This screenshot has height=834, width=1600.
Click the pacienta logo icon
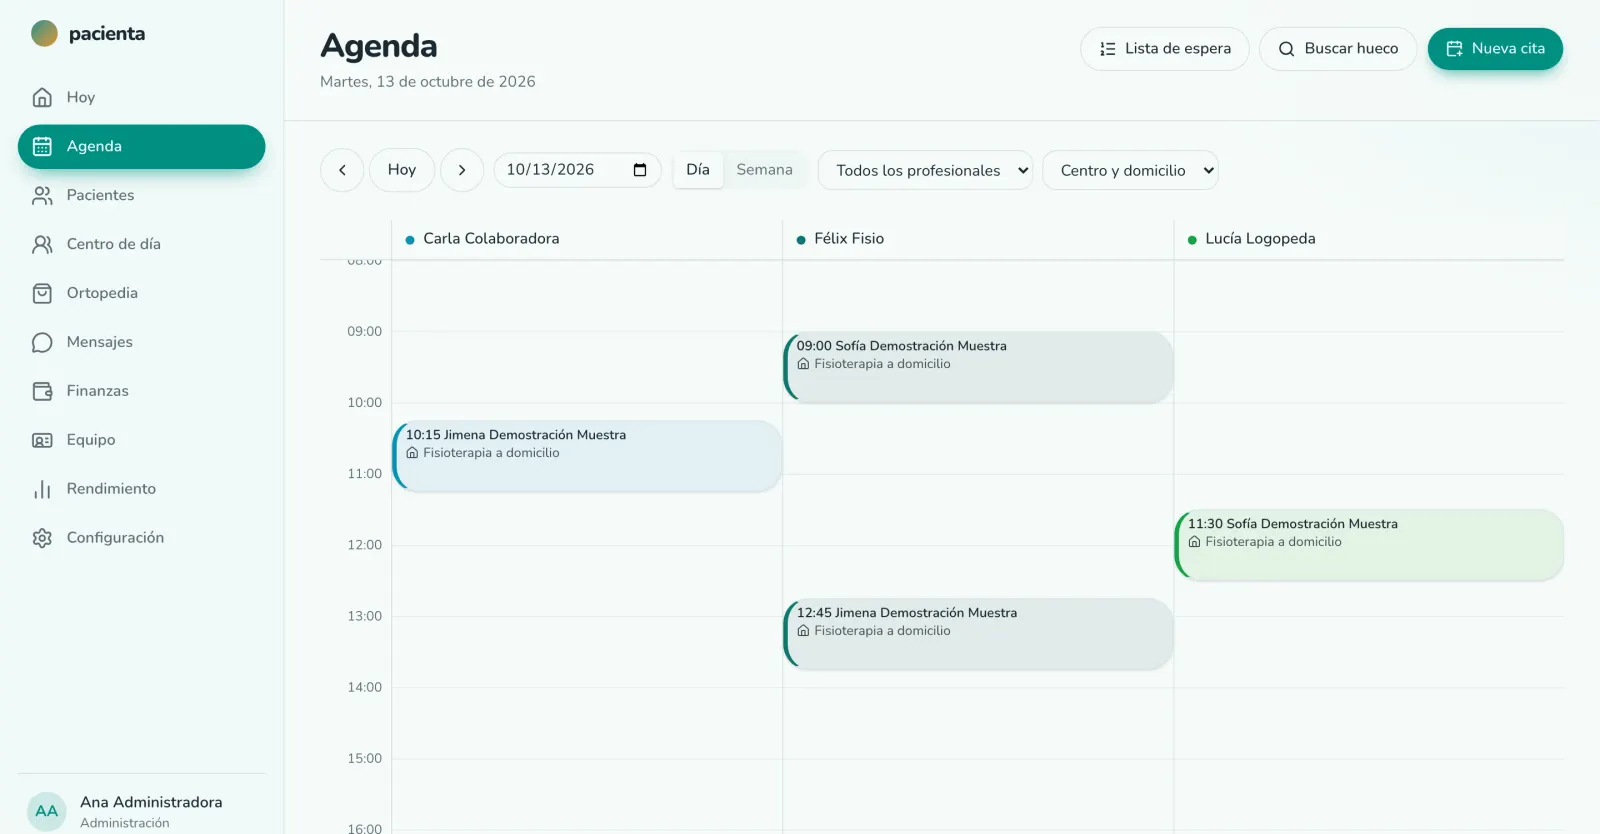coord(44,33)
